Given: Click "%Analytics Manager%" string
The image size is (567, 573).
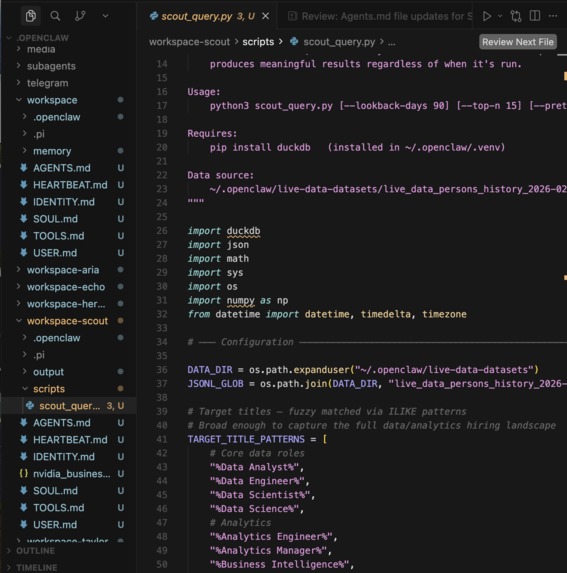Looking at the screenshot, I should (268, 550).
